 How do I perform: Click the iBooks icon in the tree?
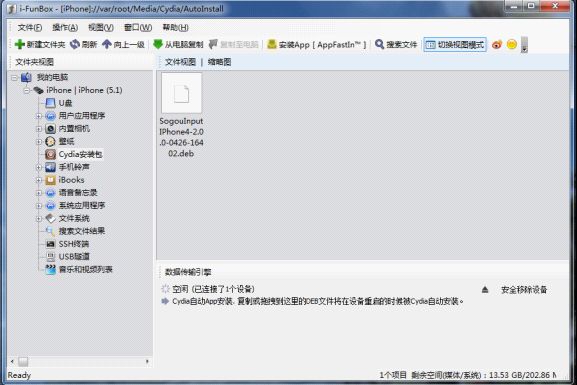50,180
